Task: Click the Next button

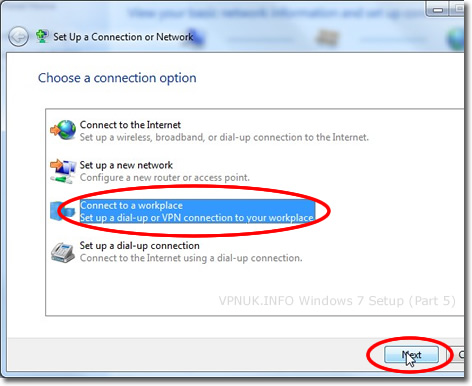Action: pos(411,355)
